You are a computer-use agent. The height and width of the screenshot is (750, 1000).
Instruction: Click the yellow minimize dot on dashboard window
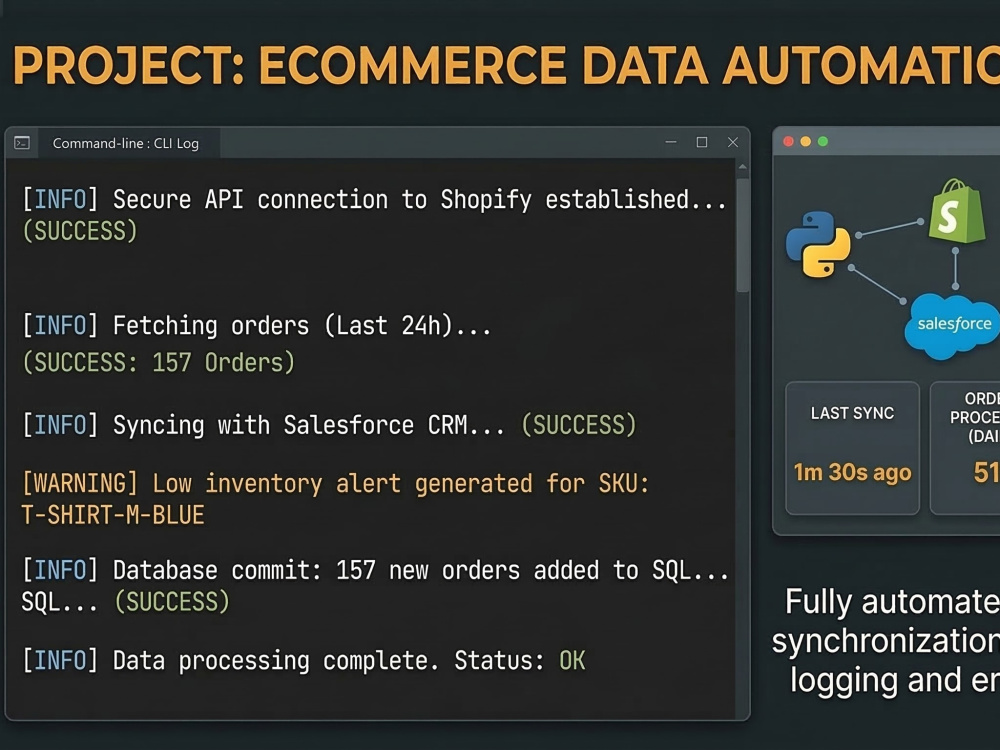[x=805, y=142]
